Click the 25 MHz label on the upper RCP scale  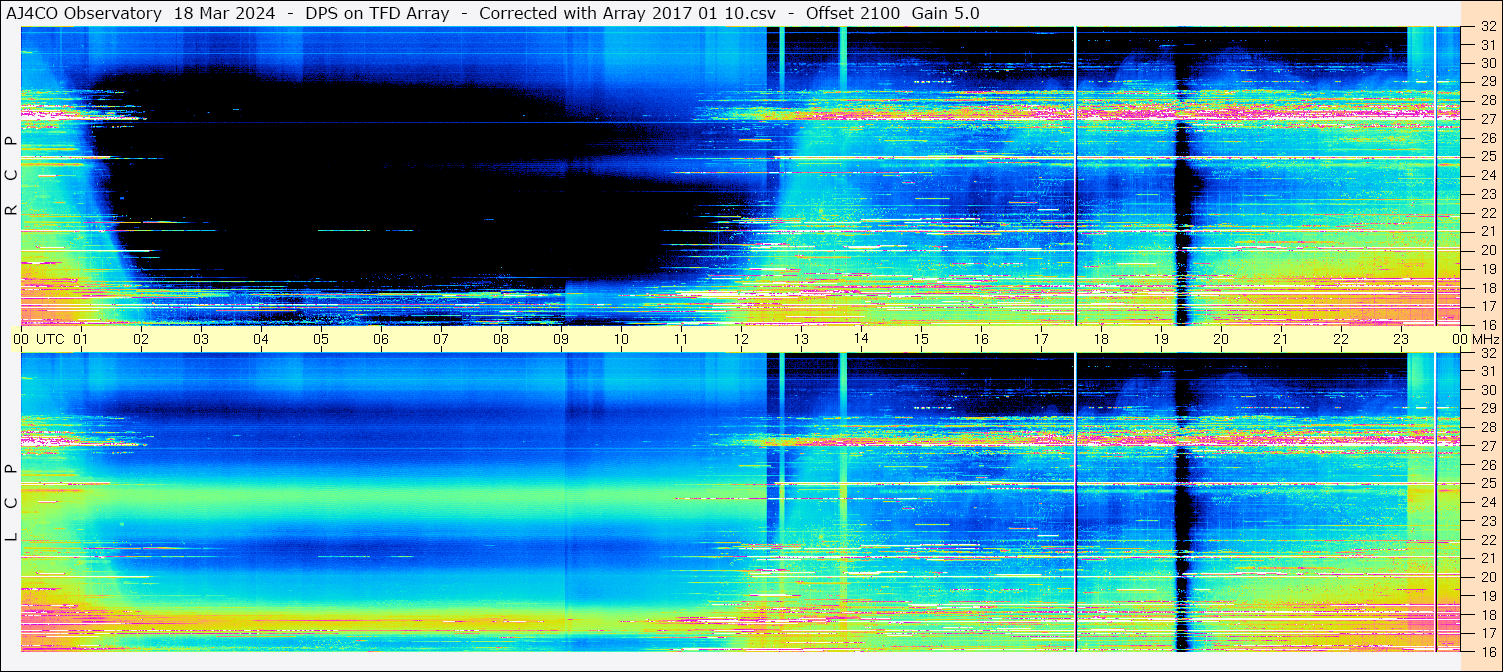[x=1486, y=156]
